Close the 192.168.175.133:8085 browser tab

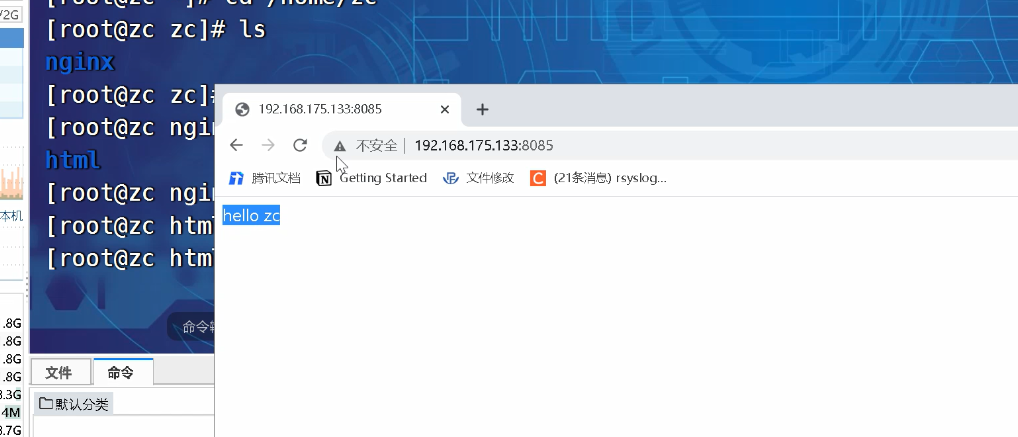pyautogui.click(x=445, y=109)
